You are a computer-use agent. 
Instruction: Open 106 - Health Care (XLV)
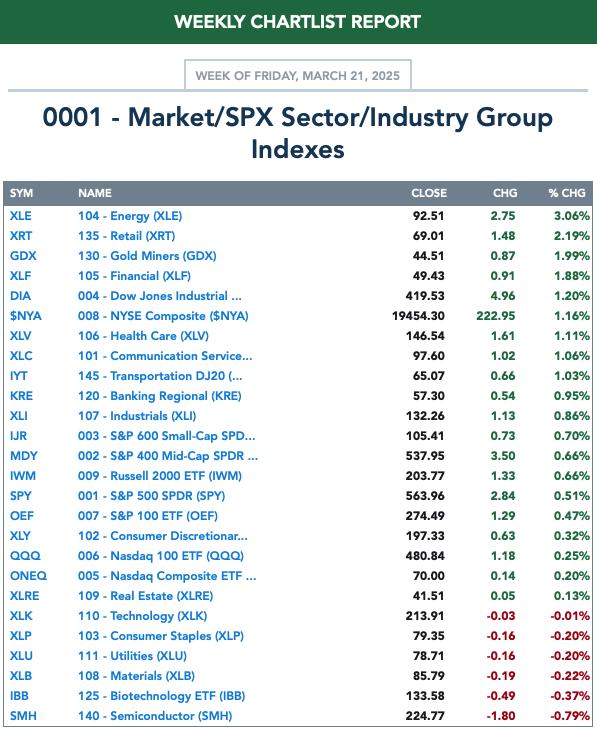point(143,336)
